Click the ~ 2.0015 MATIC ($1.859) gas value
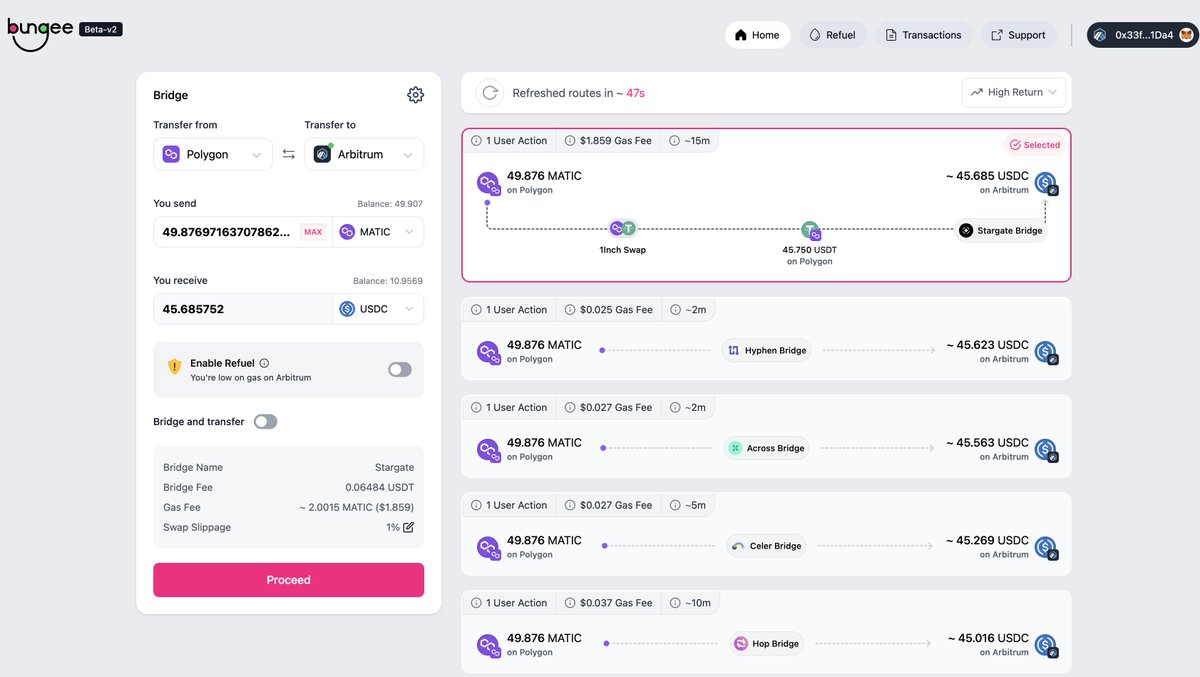 [x=356, y=508]
